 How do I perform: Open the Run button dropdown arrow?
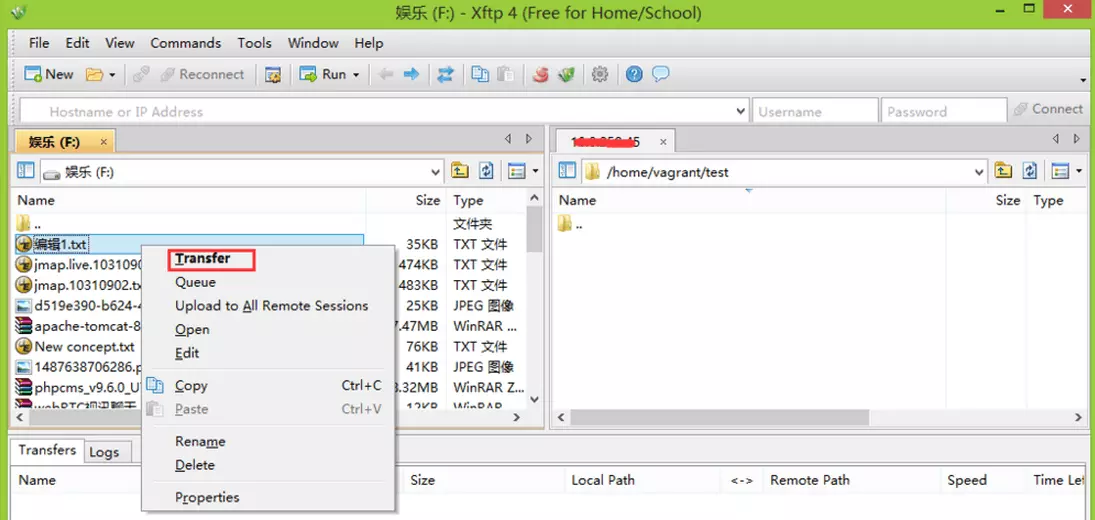pyautogui.click(x=356, y=75)
